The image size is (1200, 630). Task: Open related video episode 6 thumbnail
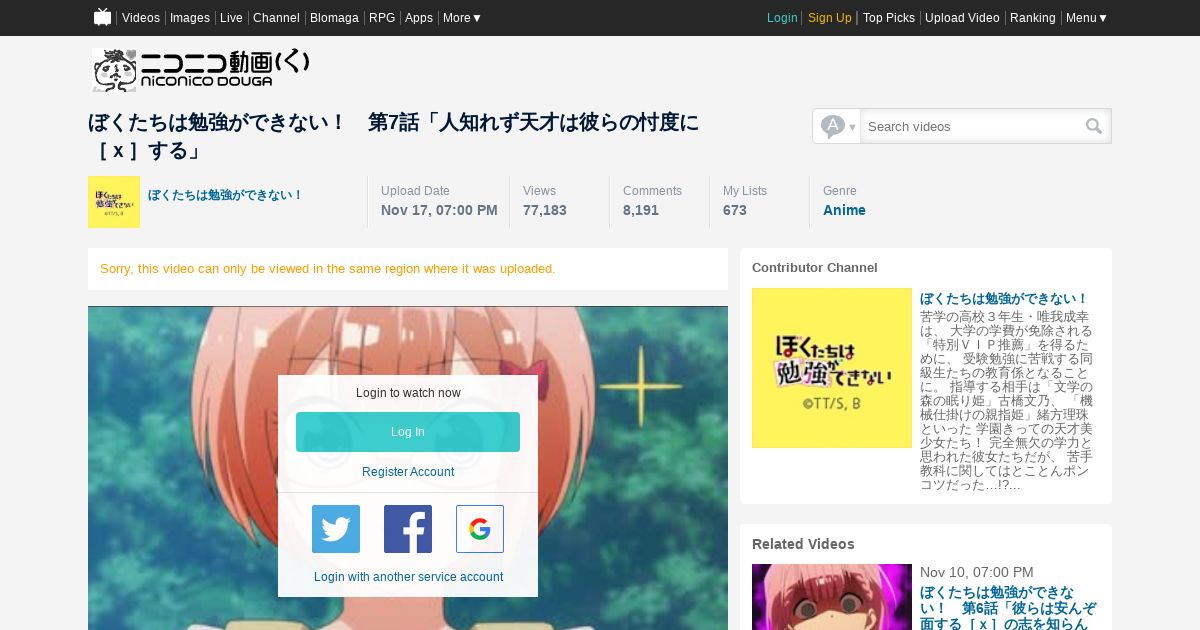[832, 597]
